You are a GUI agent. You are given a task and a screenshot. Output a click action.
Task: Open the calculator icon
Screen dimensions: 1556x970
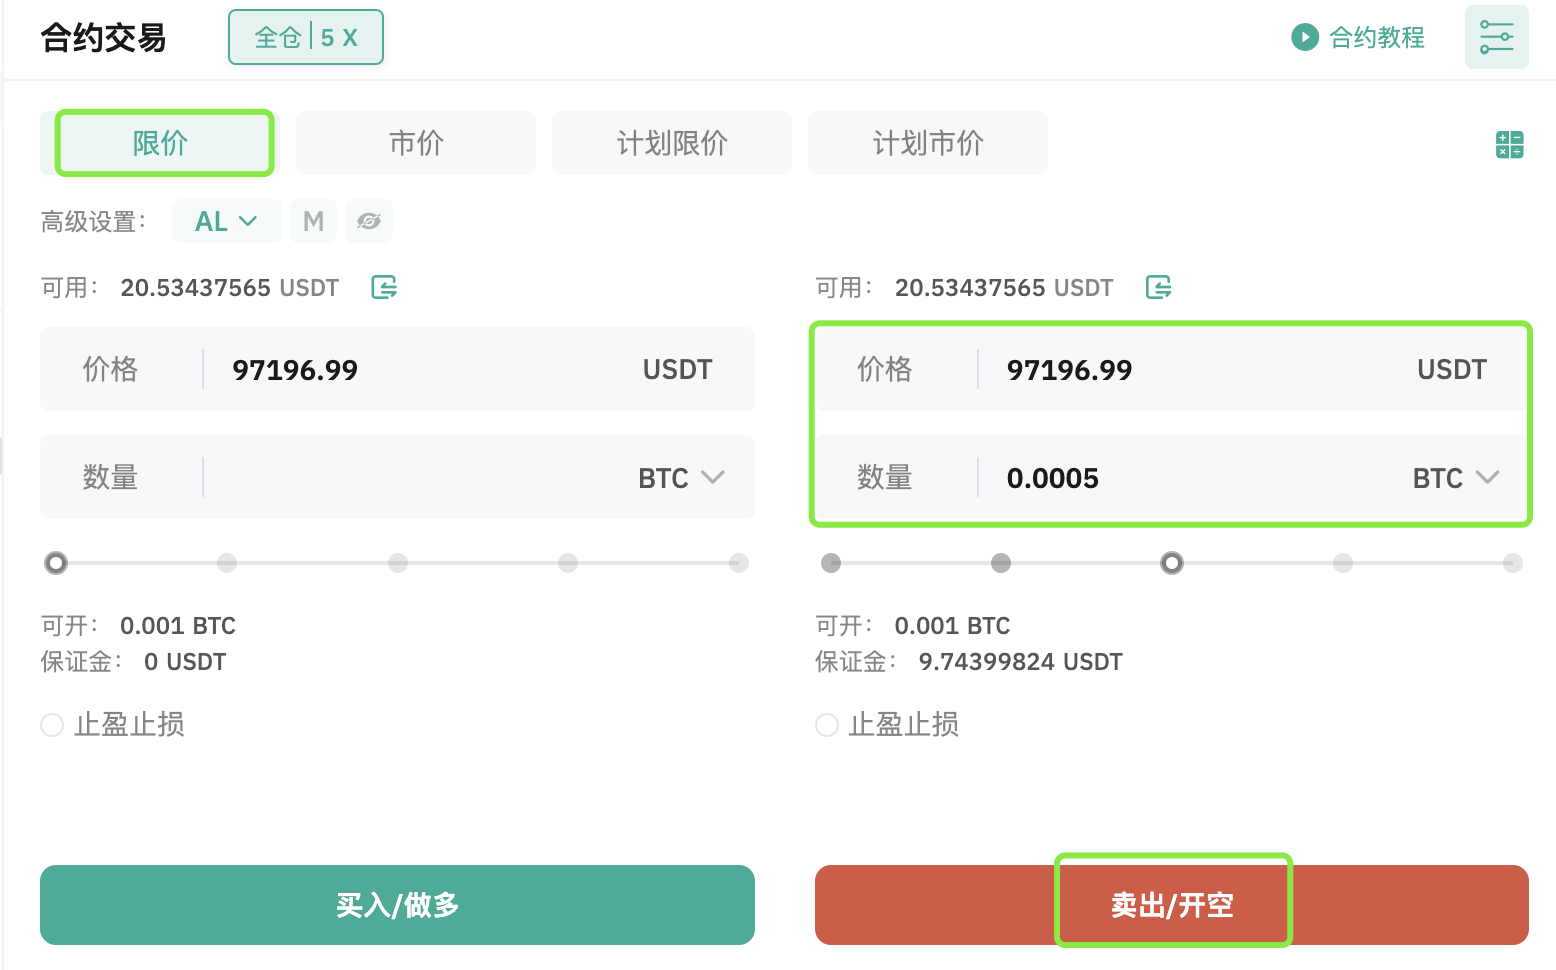pos(1509,144)
